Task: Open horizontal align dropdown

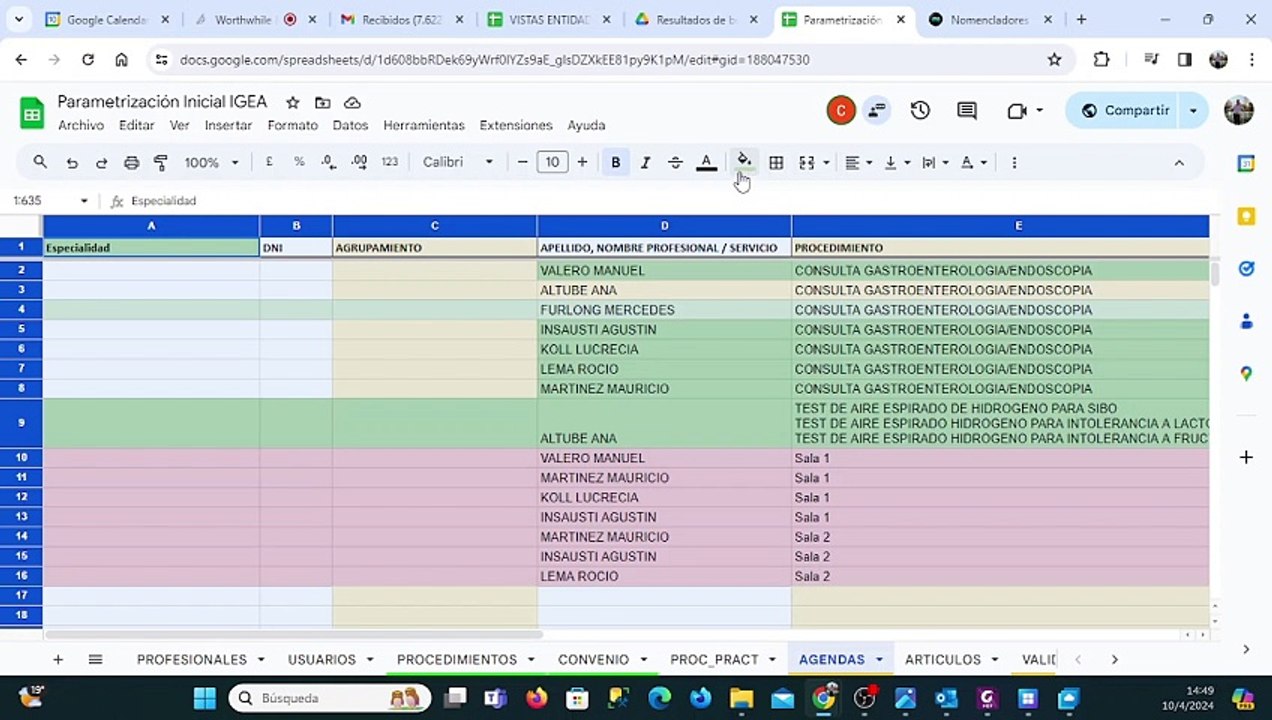Action: point(858,162)
